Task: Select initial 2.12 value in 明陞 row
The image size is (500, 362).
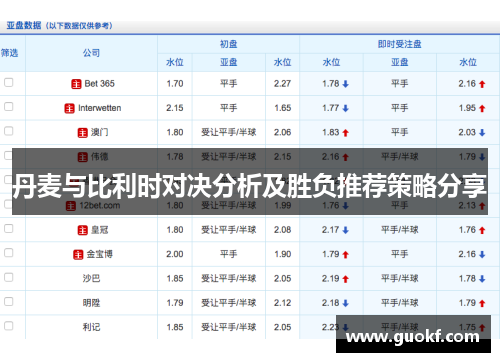Action: pyautogui.click(x=282, y=303)
